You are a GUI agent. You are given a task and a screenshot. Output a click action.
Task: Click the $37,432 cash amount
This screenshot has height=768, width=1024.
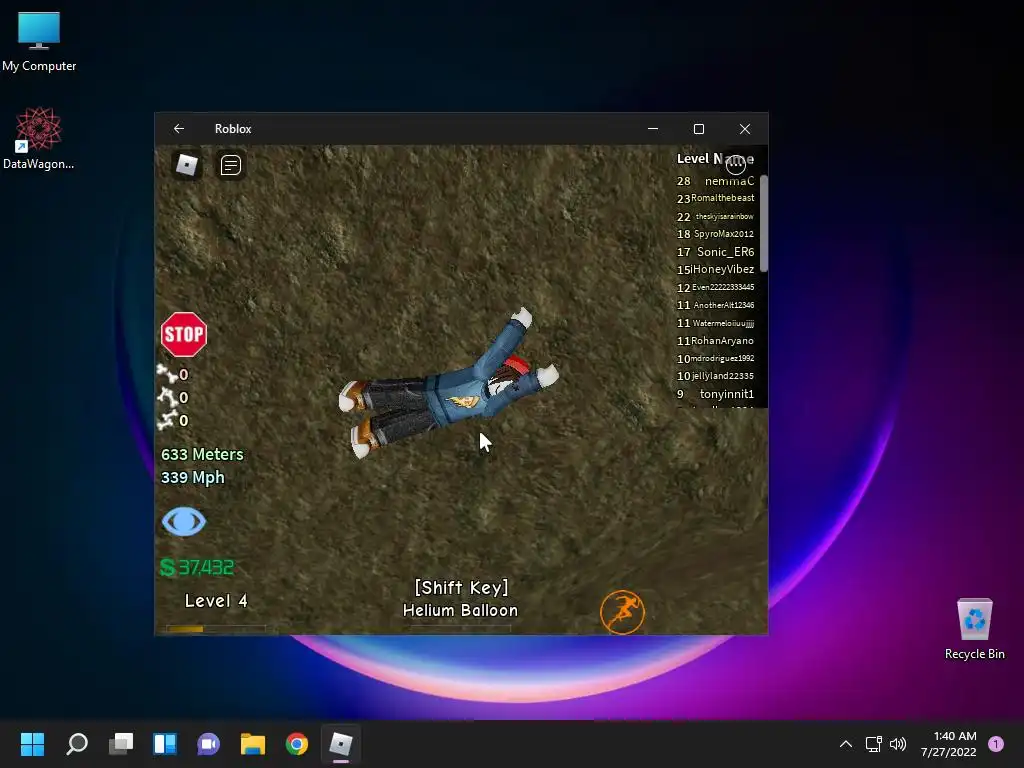point(197,567)
